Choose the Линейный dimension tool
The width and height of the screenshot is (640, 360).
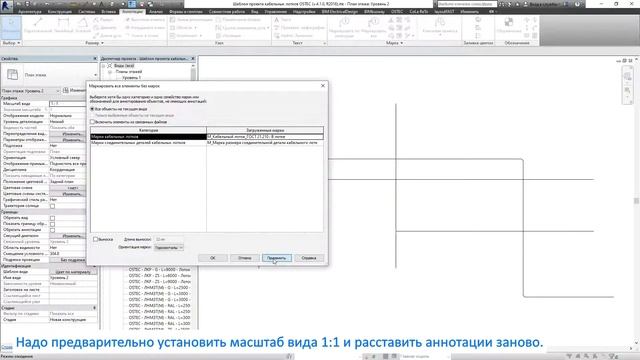63,25
